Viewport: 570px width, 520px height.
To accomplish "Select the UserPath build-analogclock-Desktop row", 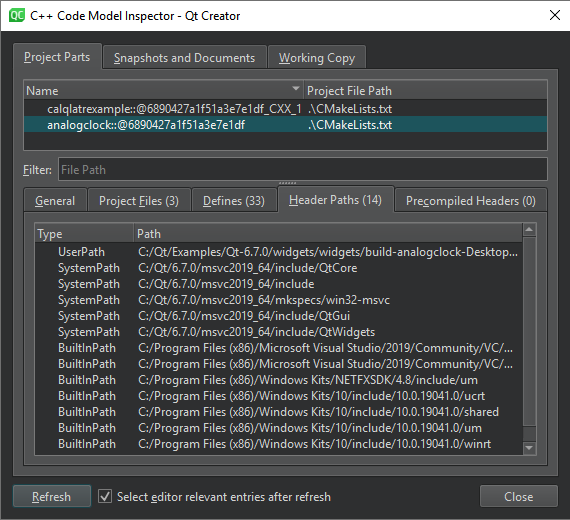I will click(x=279, y=252).
